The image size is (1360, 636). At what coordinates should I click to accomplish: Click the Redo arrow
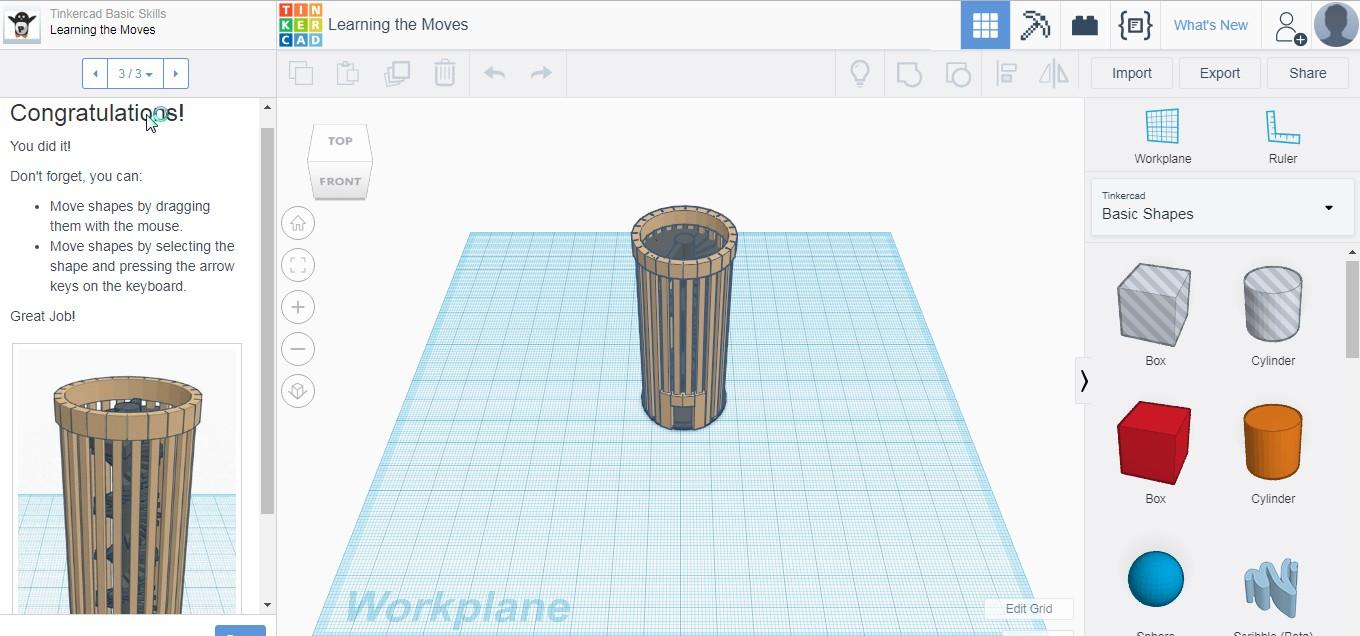[x=541, y=73]
